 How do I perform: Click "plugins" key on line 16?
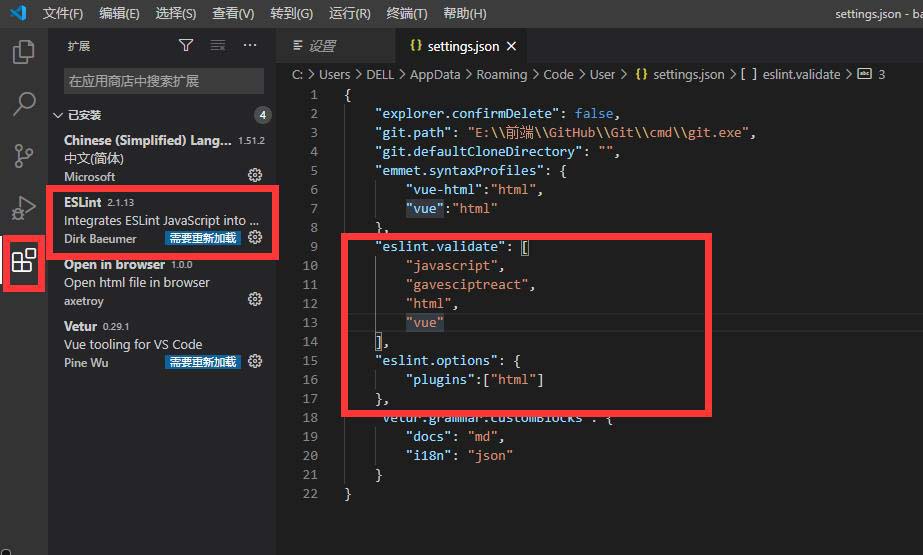coord(440,380)
